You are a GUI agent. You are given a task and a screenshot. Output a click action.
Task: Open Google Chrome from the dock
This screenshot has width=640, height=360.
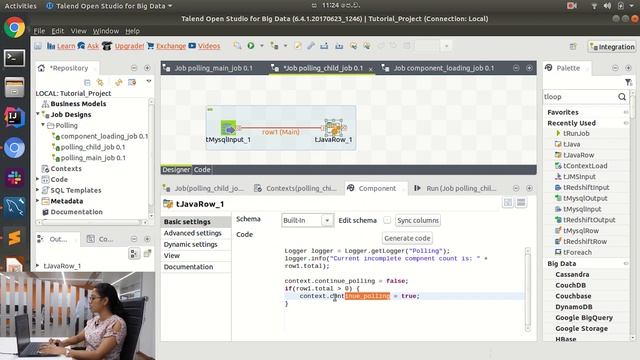coord(15,28)
